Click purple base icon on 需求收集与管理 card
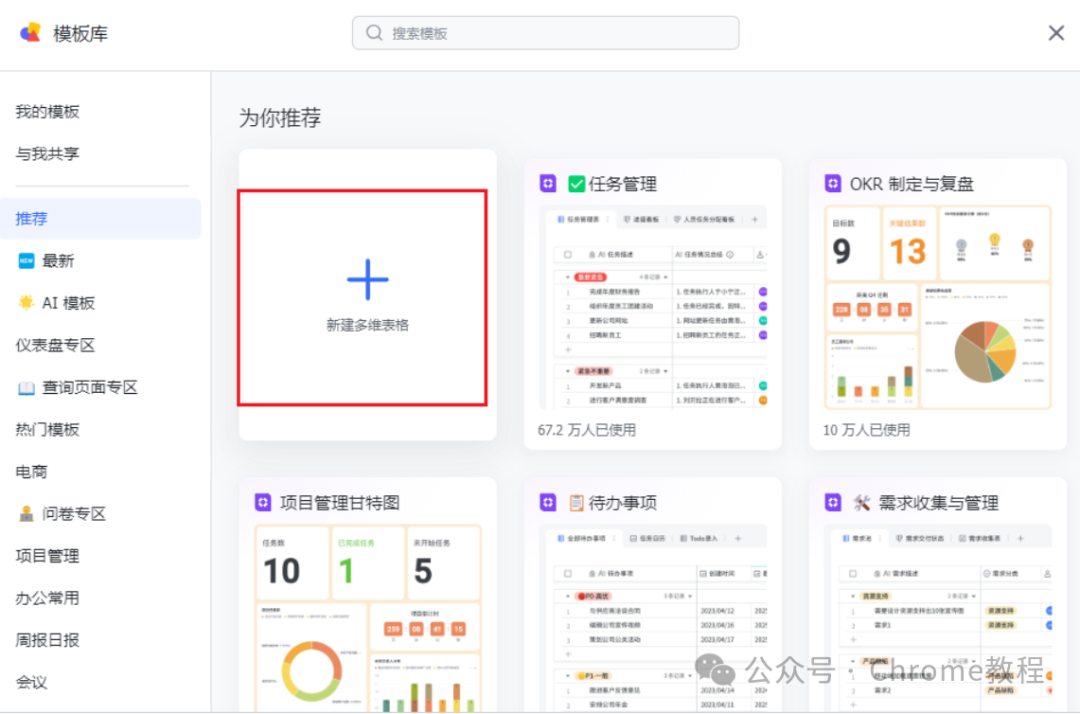This screenshot has height=714, width=1080. coord(833,503)
